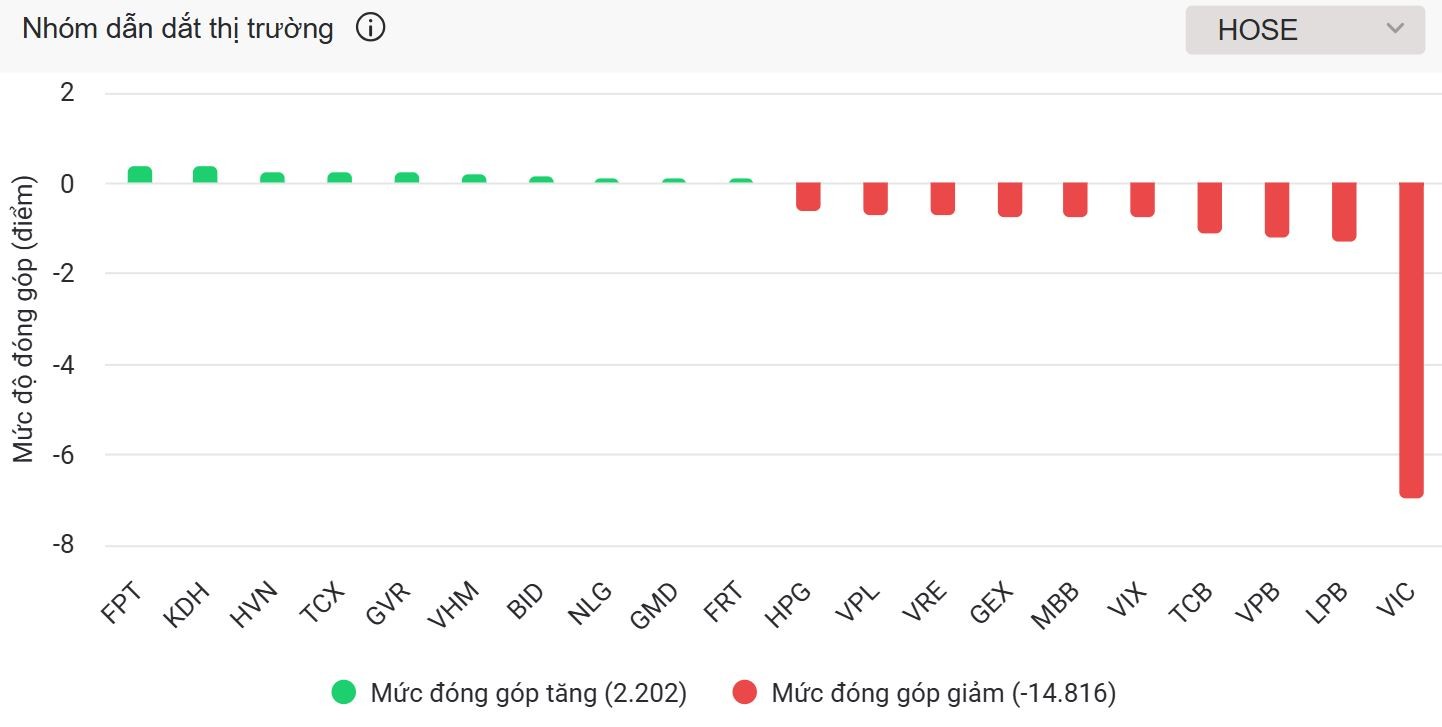
Task: Click the green legend circle swatch
Action: pyautogui.click(x=344, y=693)
